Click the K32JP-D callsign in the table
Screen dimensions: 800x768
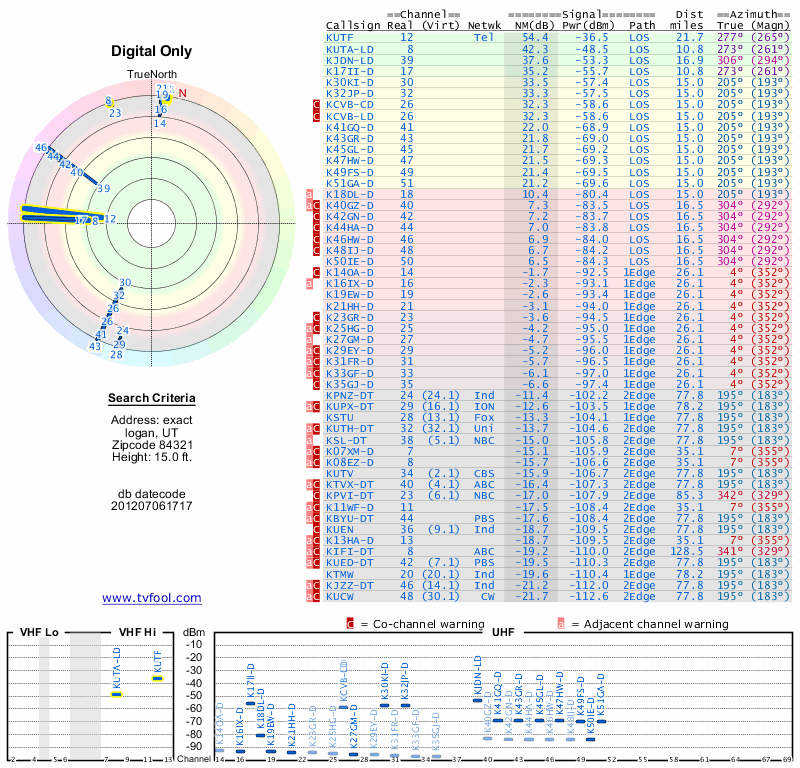tap(350, 94)
